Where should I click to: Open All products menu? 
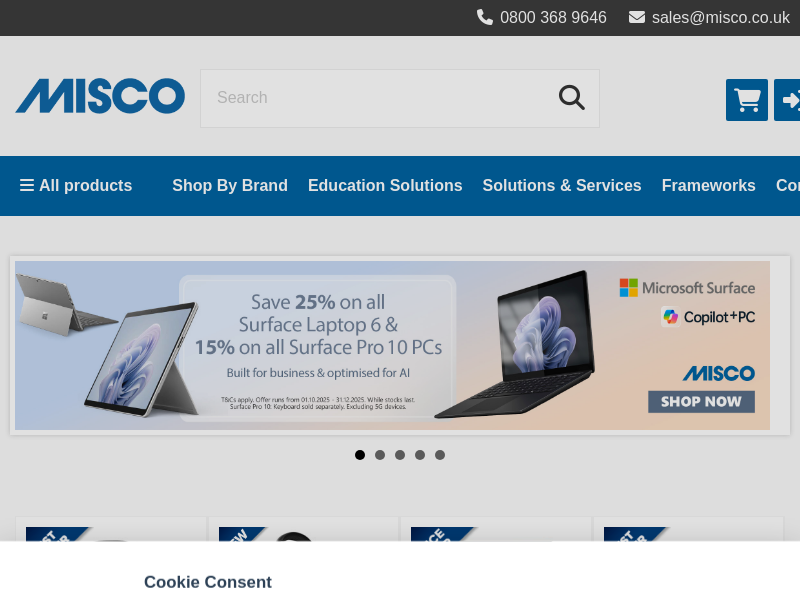[76, 185]
